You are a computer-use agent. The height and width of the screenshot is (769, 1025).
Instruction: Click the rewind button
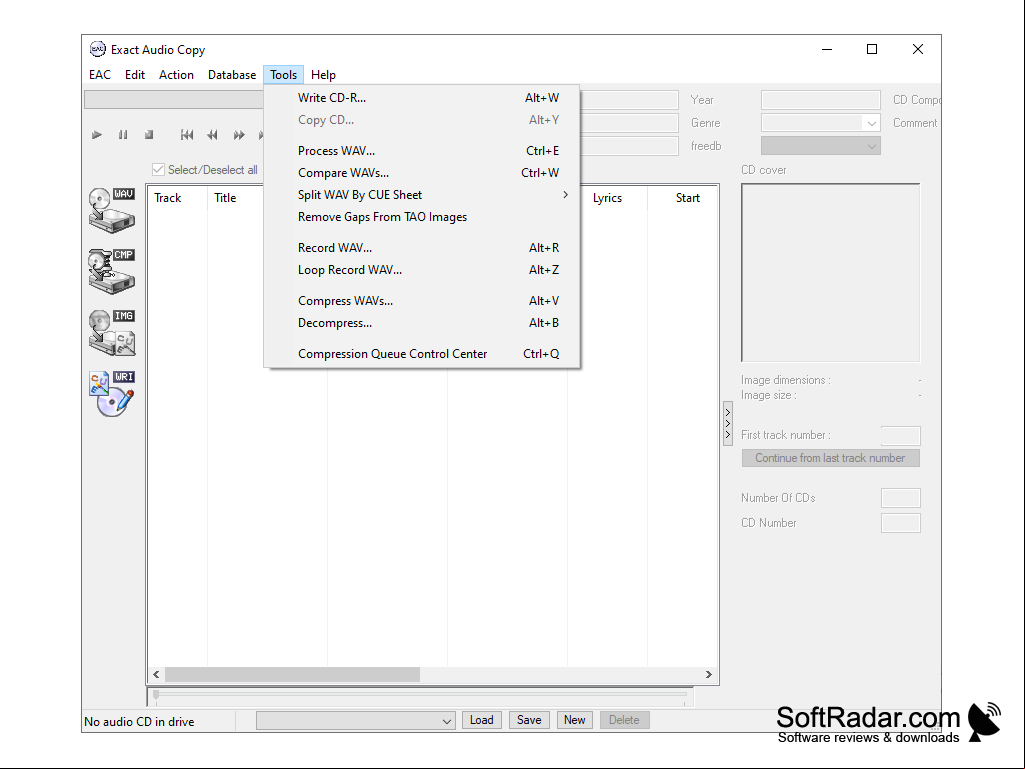pos(212,135)
